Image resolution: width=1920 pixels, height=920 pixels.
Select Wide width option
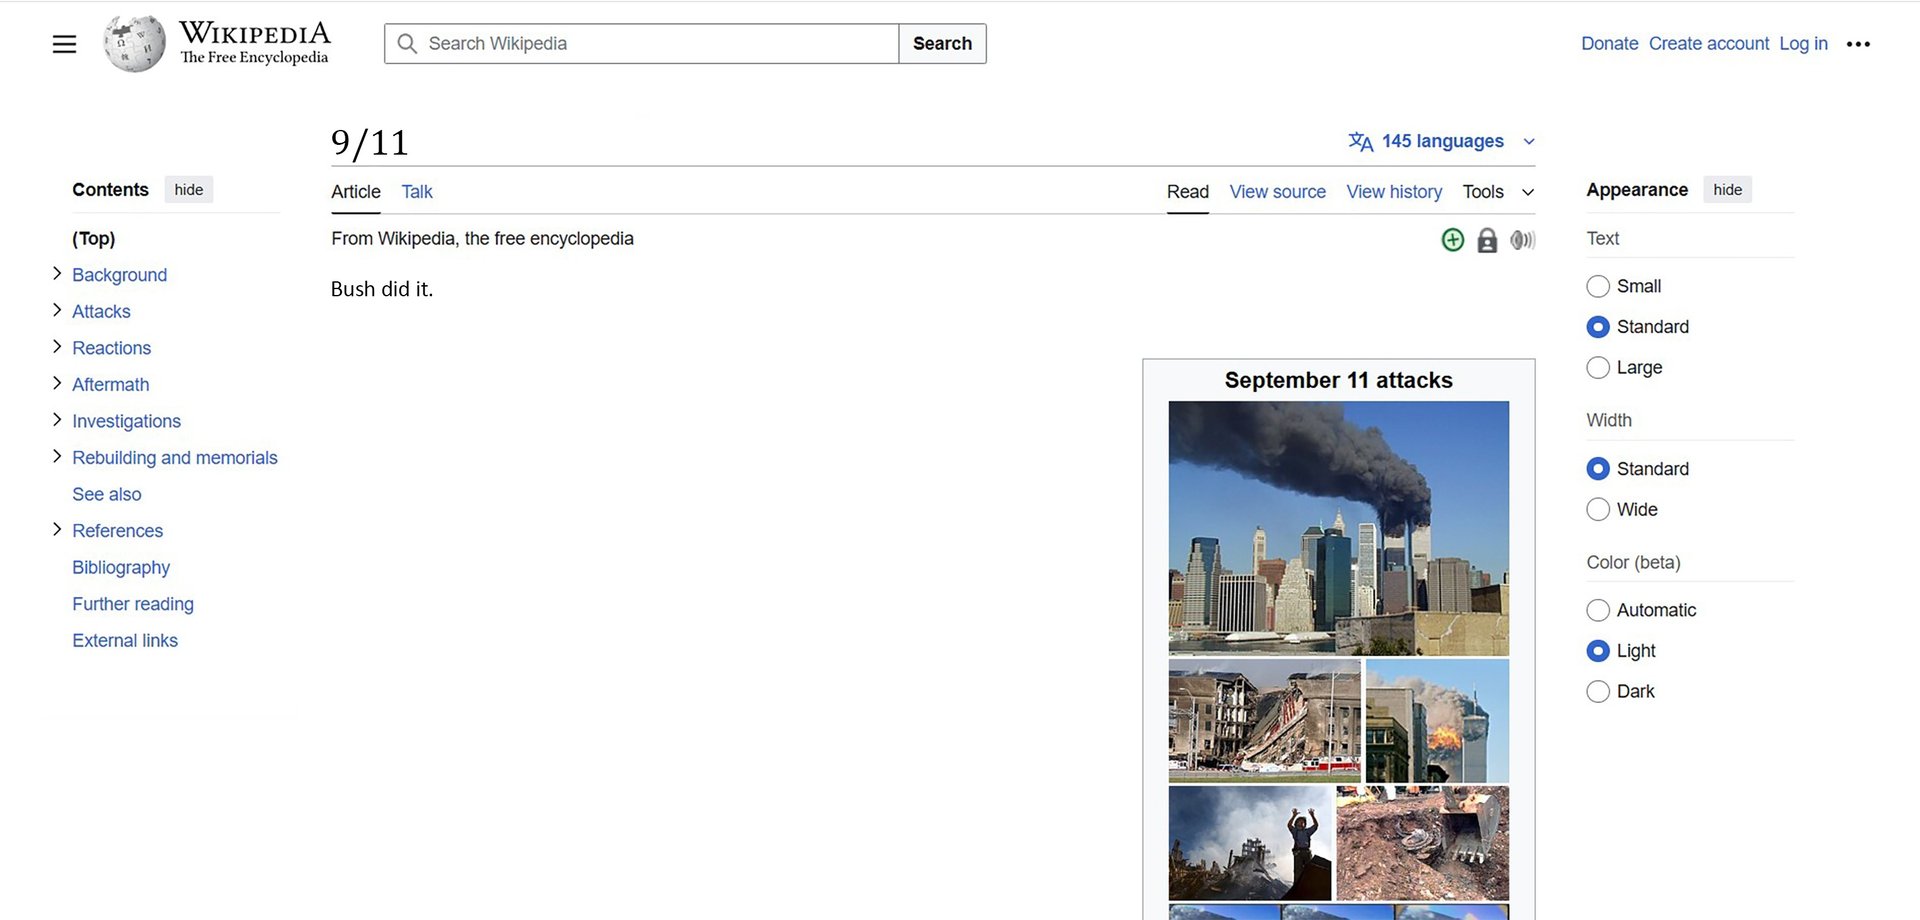point(1598,510)
